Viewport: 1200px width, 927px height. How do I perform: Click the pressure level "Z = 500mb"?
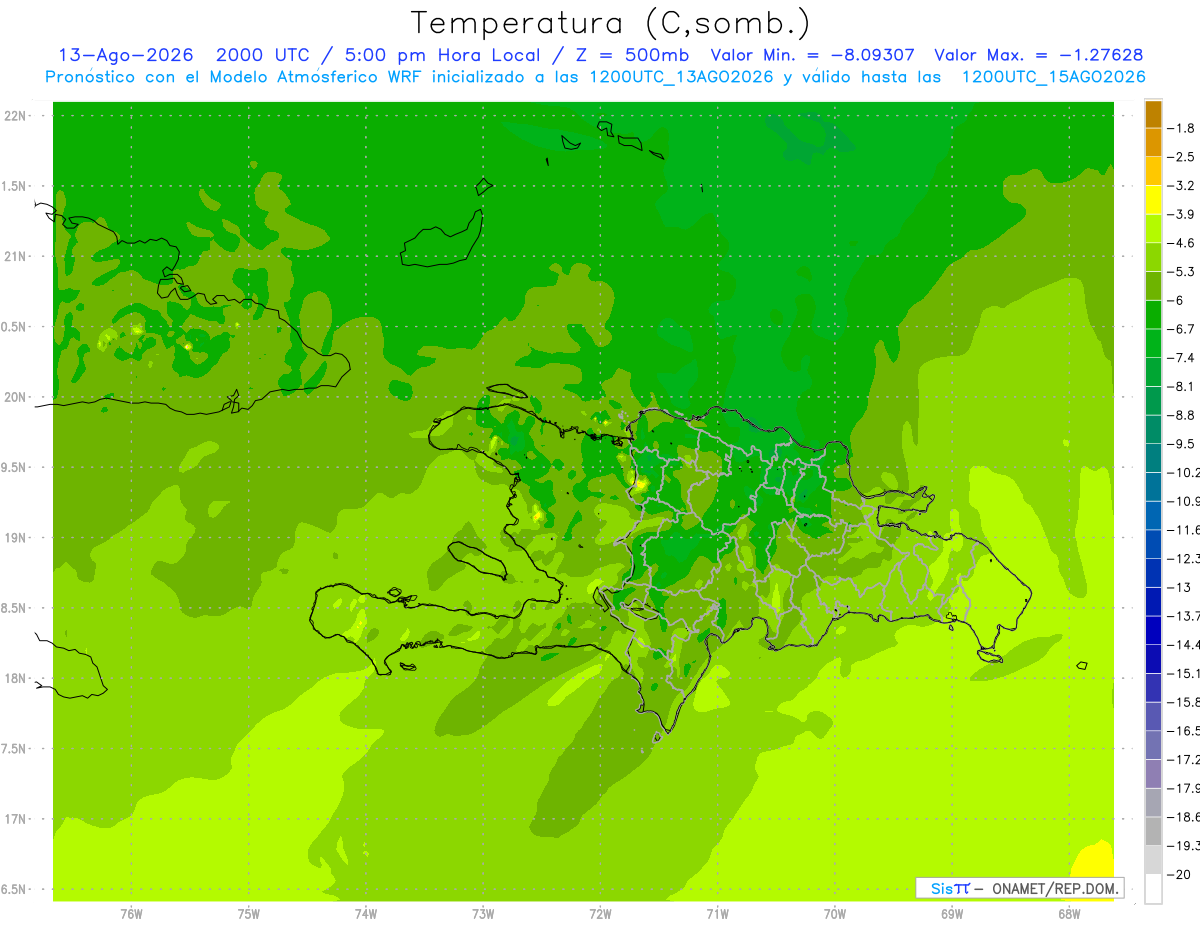631,55
